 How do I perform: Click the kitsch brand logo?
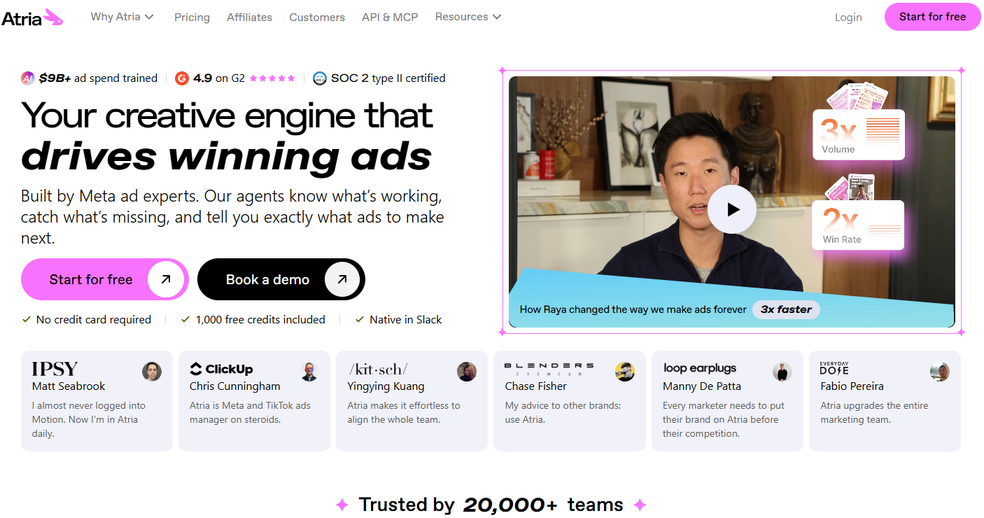(x=378, y=369)
